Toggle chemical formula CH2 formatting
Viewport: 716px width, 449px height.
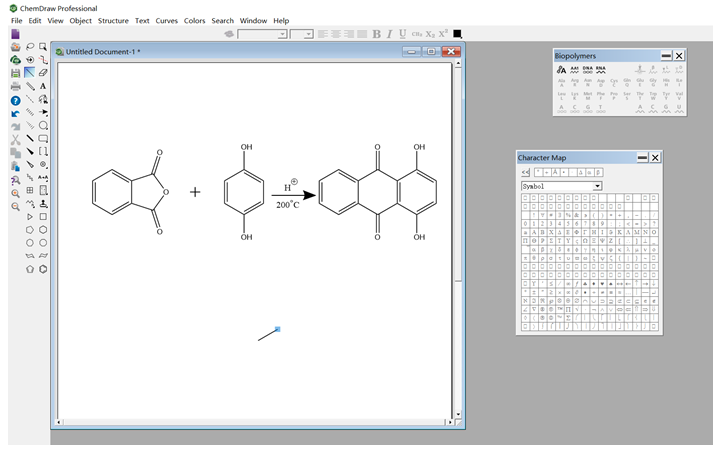(416, 34)
